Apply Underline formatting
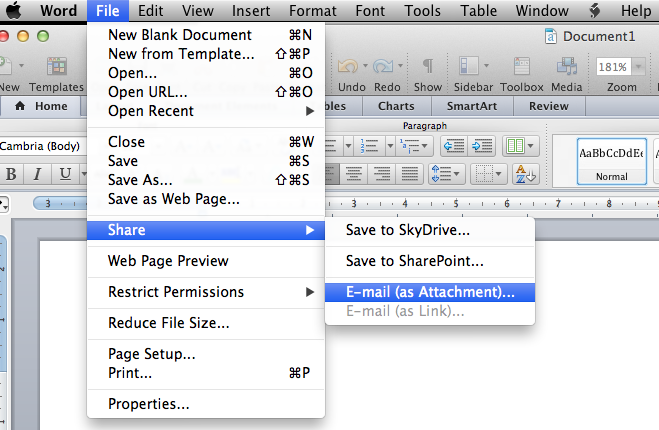The image size is (659, 430). click(x=65, y=174)
